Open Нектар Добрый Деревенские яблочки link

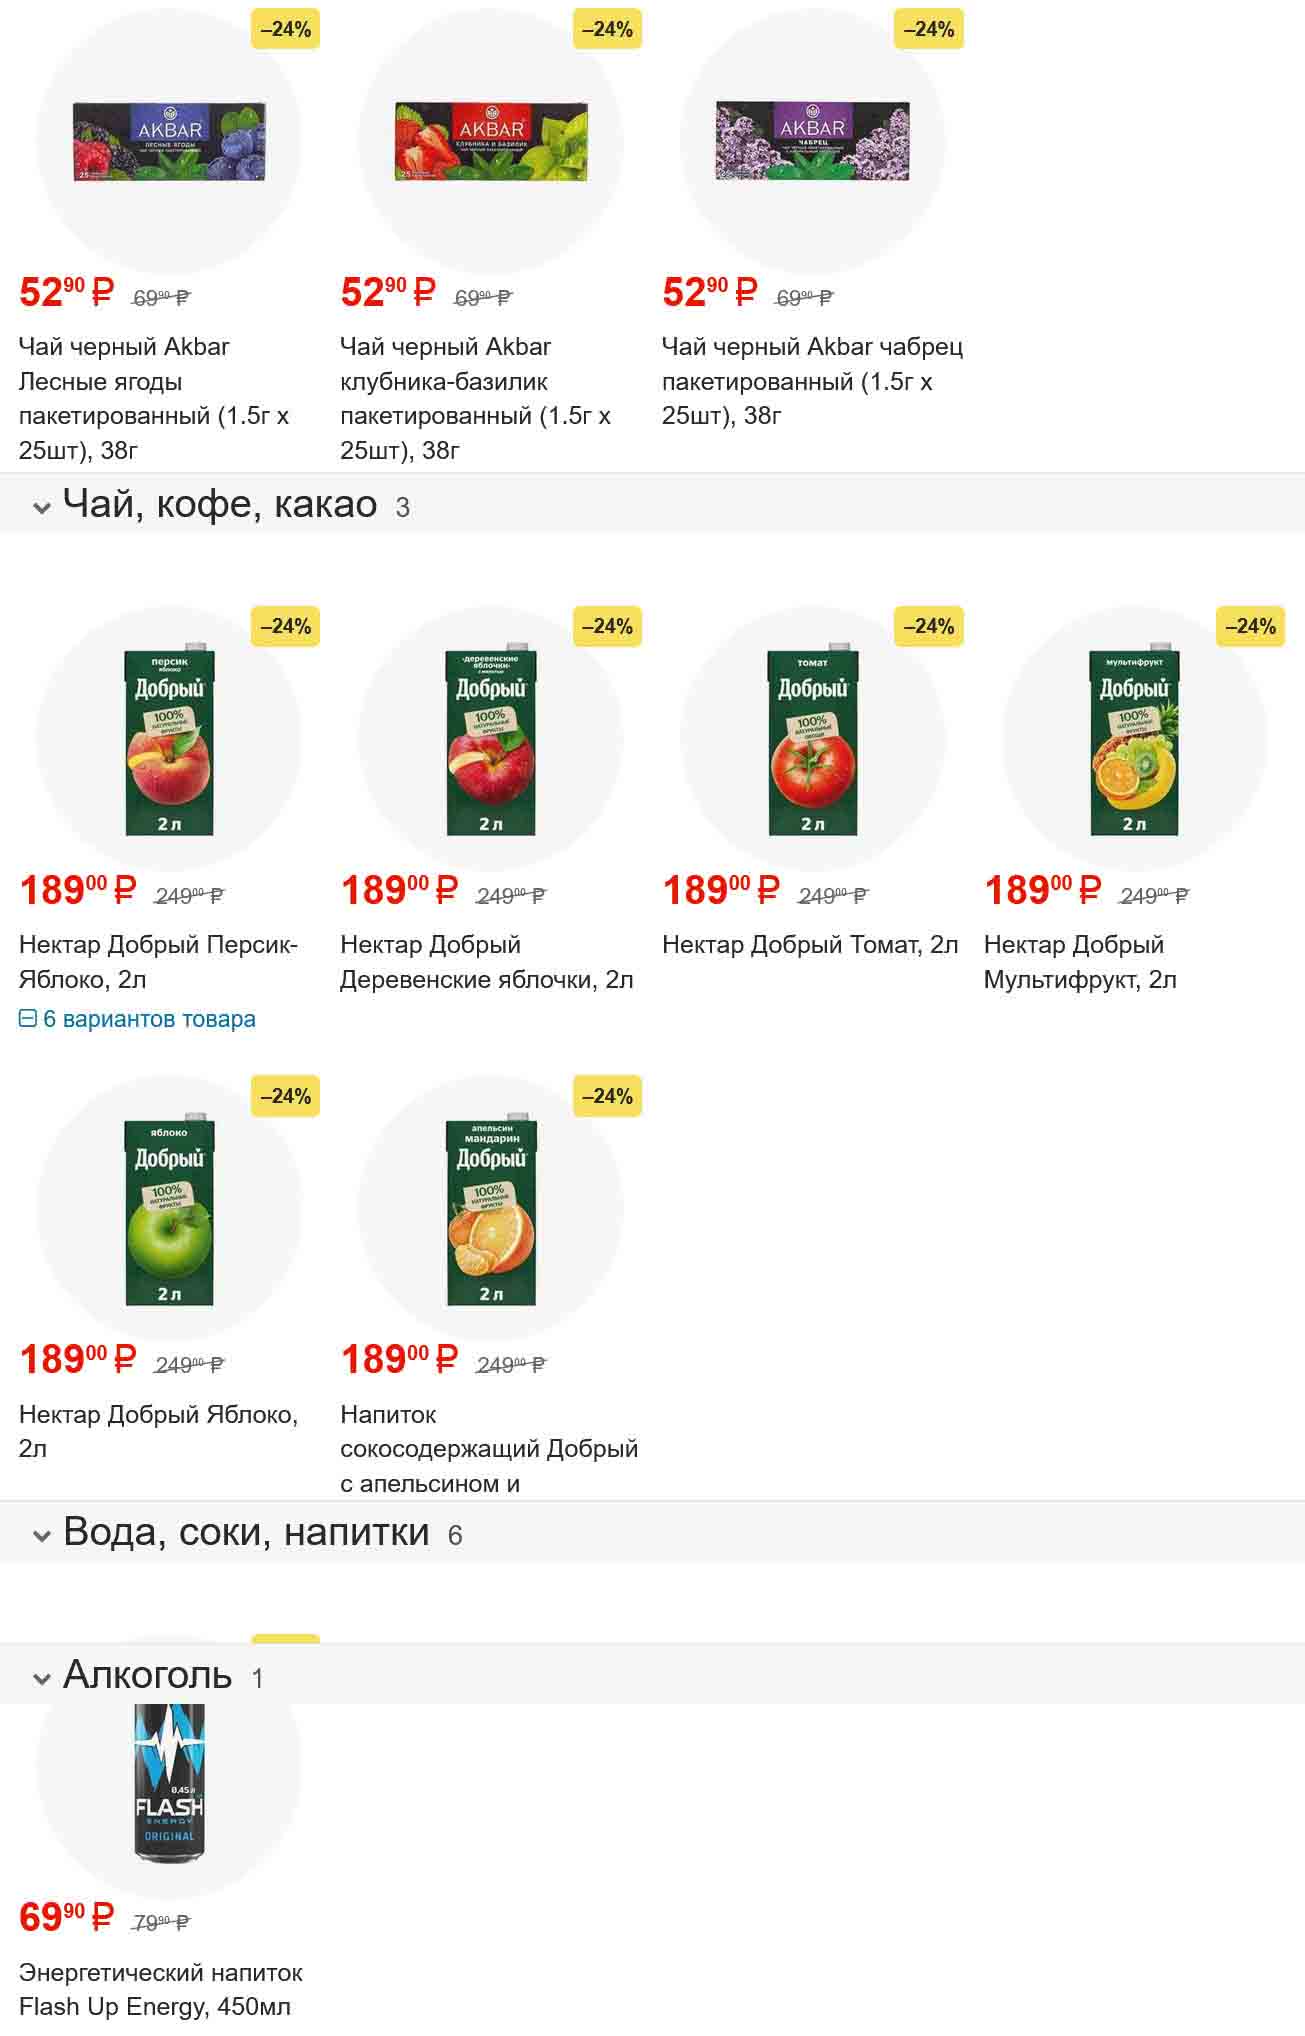pyautogui.click(x=486, y=962)
